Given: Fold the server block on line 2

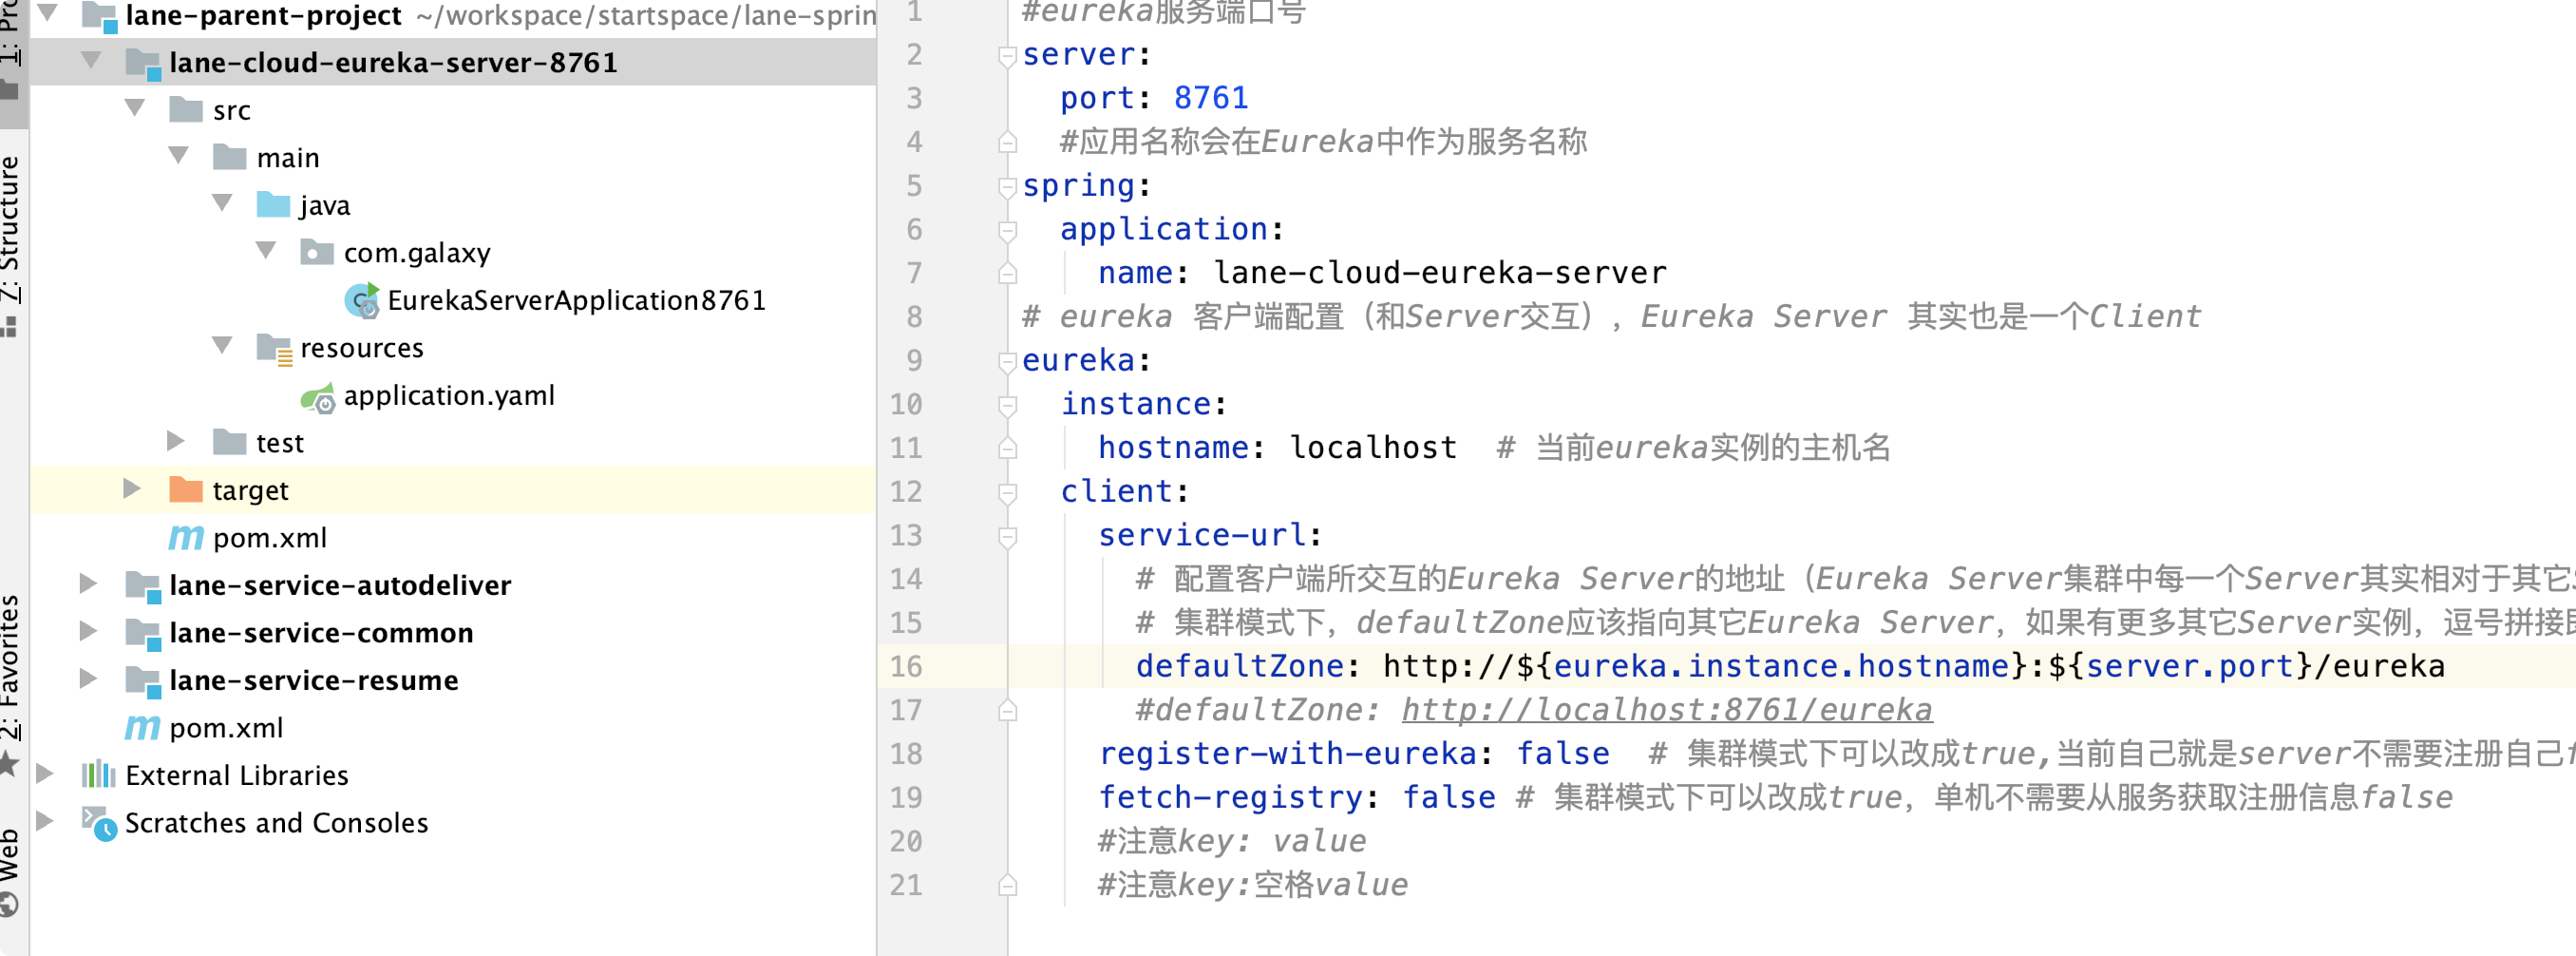Looking at the screenshot, I should [1007, 56].
